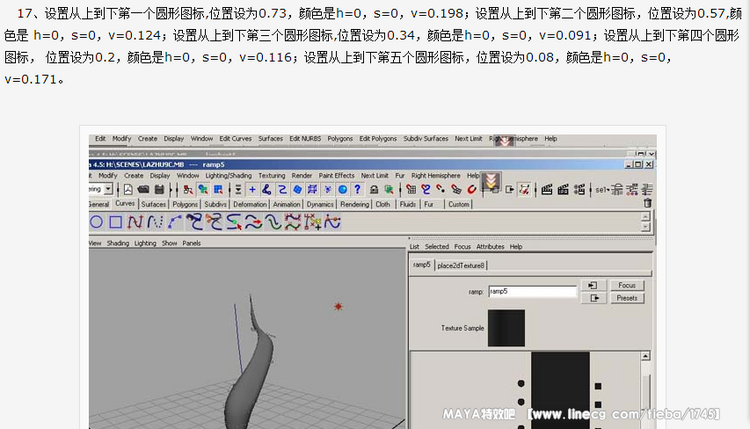Click the question mark snap help icon
This screenshot has height=429, width=750.
click(x=355, y=189)
